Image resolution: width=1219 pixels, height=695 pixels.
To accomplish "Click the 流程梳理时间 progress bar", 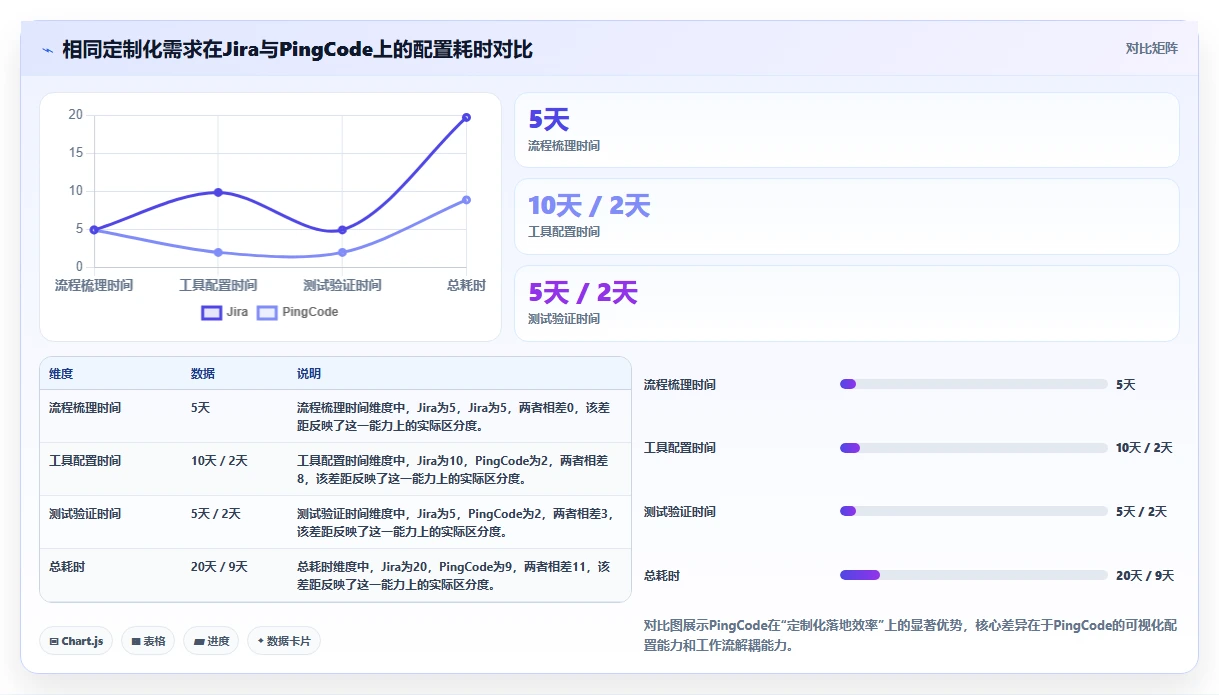I will point(974,384).
